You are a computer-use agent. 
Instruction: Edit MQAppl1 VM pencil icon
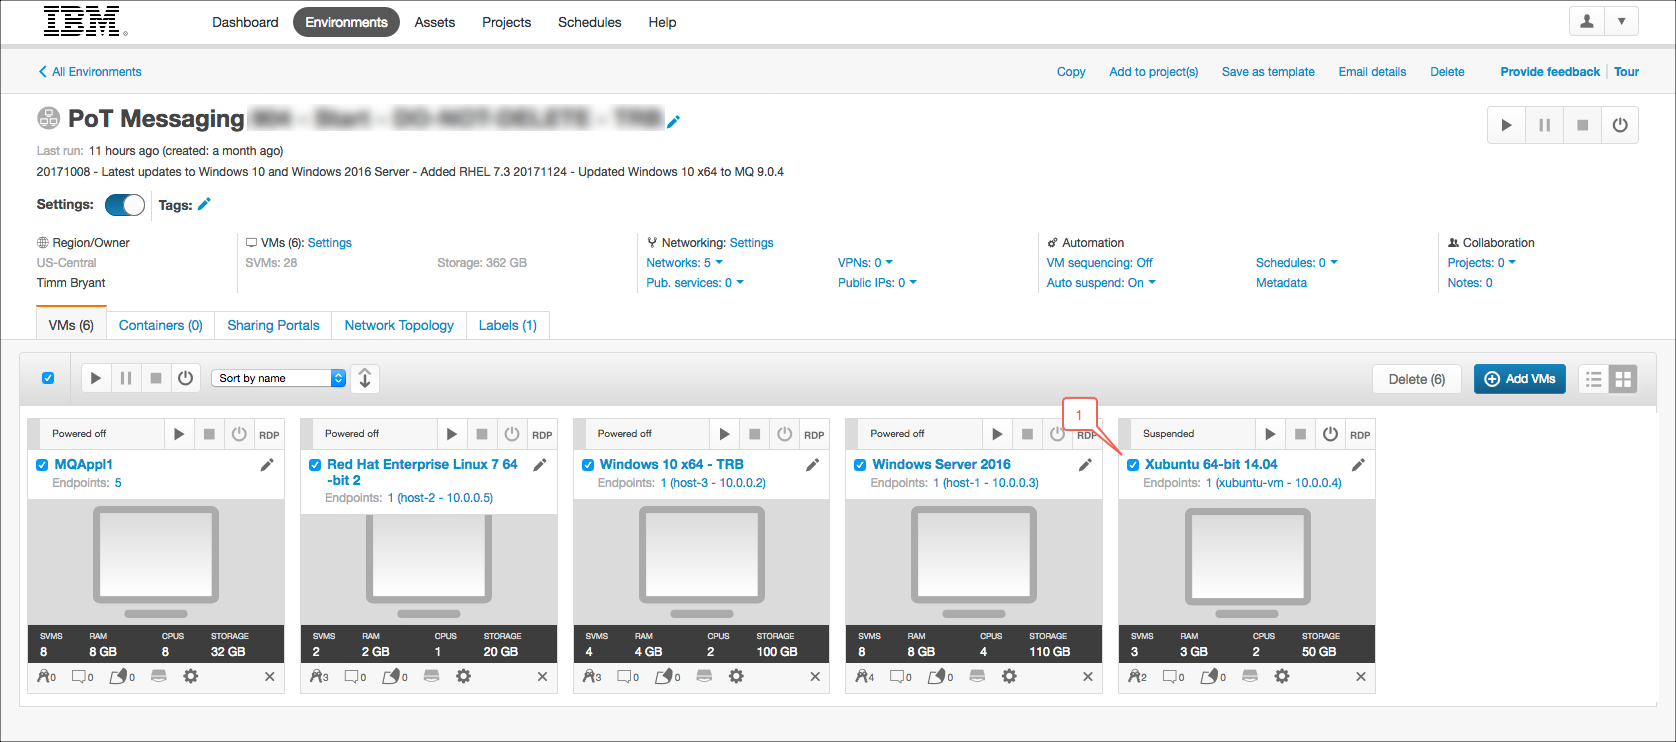tap(267, 465)
